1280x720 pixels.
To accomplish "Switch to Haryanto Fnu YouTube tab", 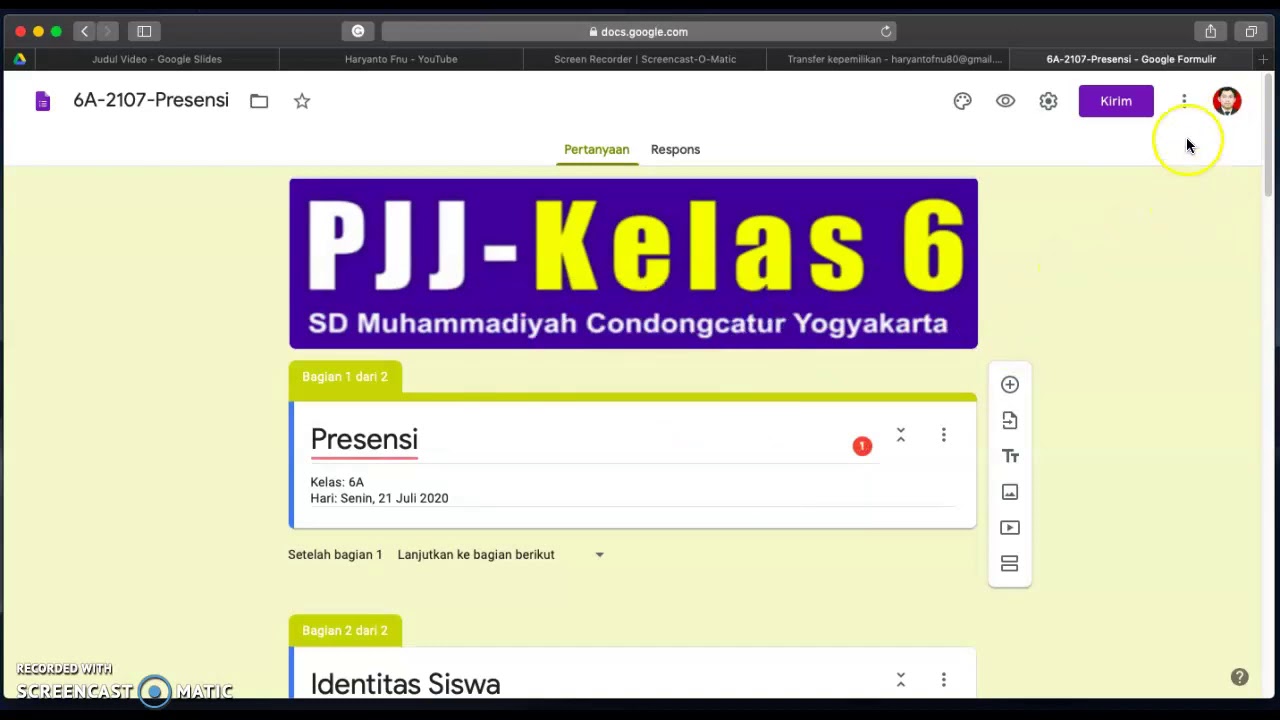I will tap(401, 59).
